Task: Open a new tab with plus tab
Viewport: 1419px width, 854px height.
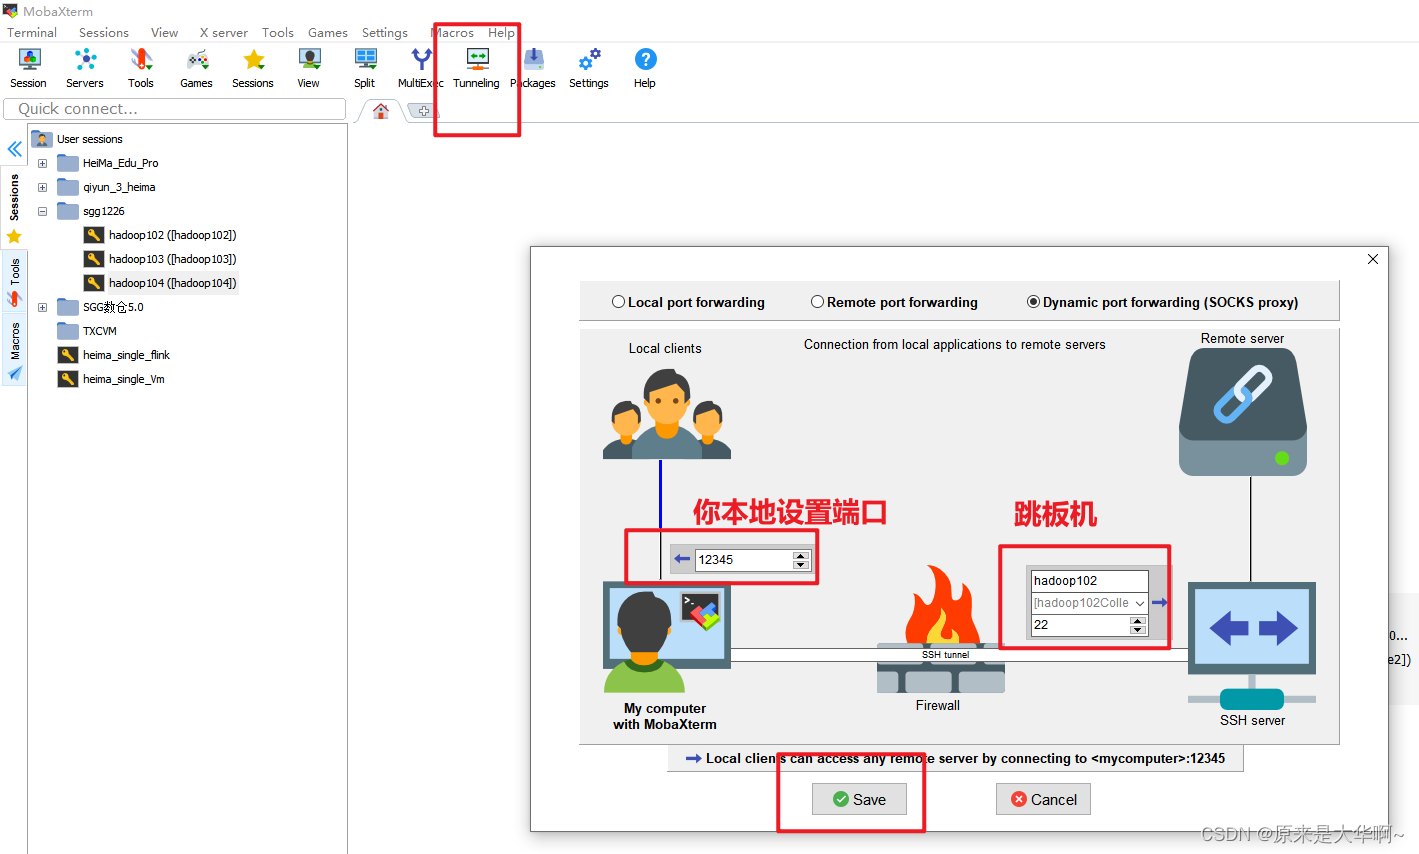Action: pyautogui.click(x=424, y=111)
